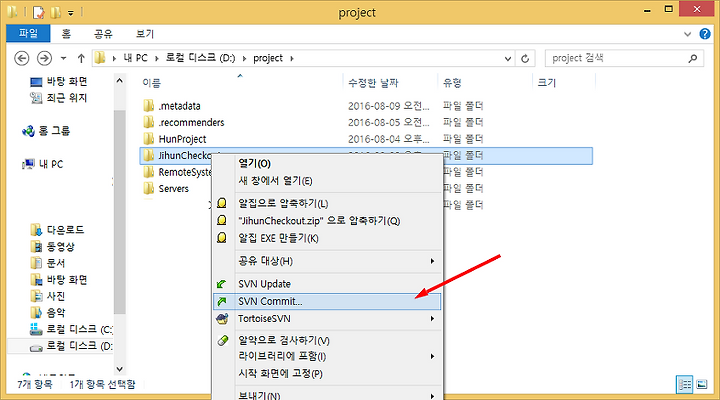Open recent locations dropdown arrow
The height and width of the screenshot is (400, 720).
coord(63,58)
